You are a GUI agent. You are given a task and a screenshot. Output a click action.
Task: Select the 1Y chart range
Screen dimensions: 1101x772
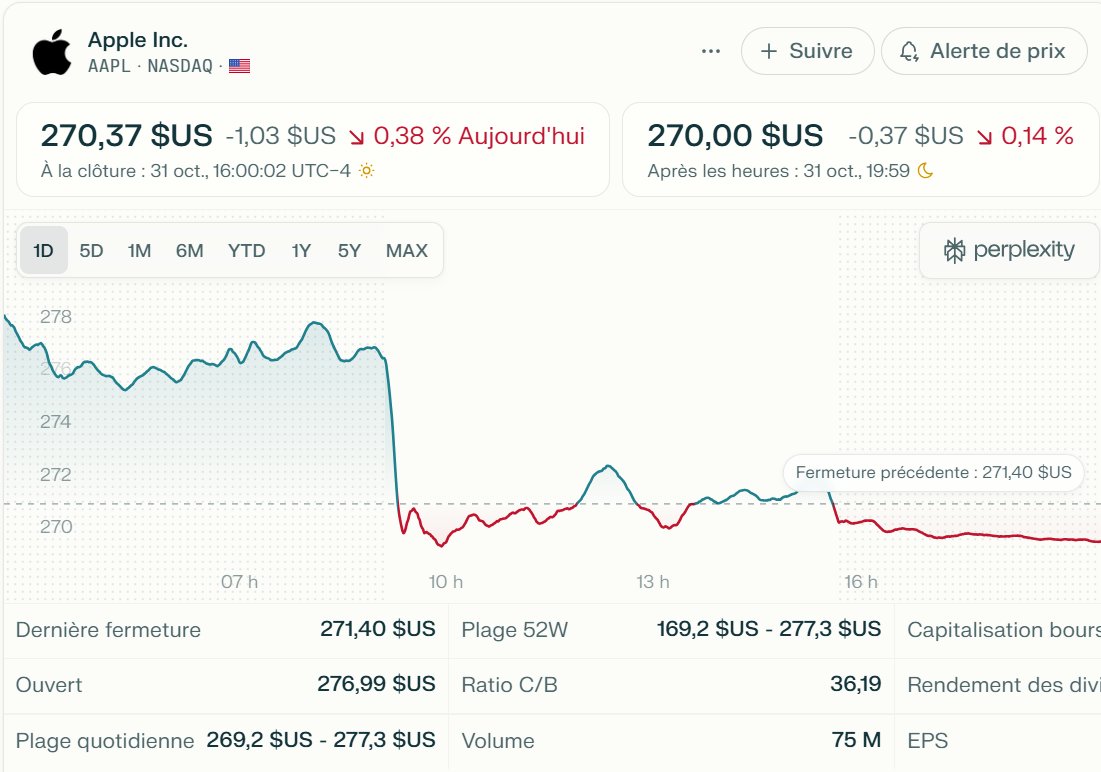(x=301, y=250)
